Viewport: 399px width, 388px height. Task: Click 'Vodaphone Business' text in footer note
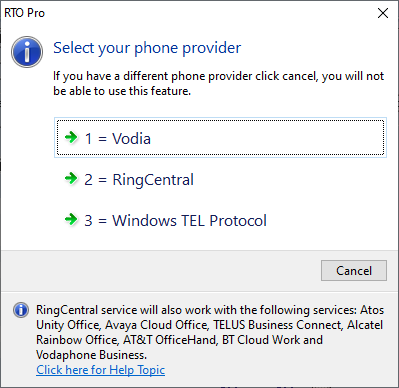pyautogui.click(x=91, y=355)
